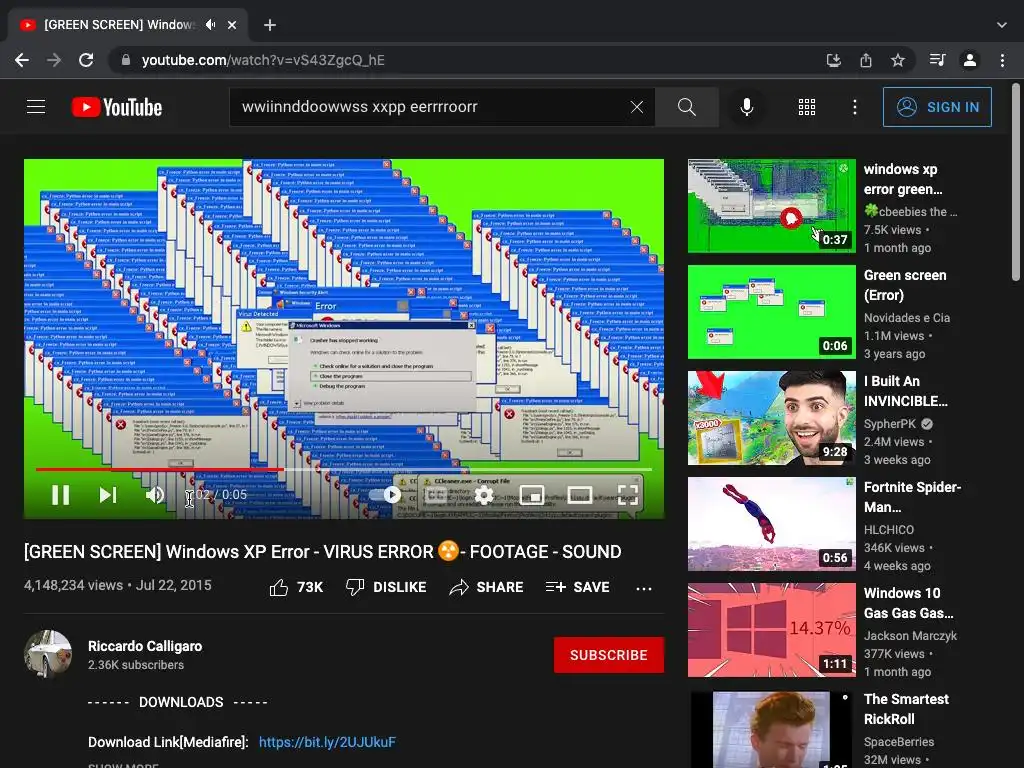This screenshot has height=768, width=1024.
Task: Switch to theater mode
Action: 580,495
